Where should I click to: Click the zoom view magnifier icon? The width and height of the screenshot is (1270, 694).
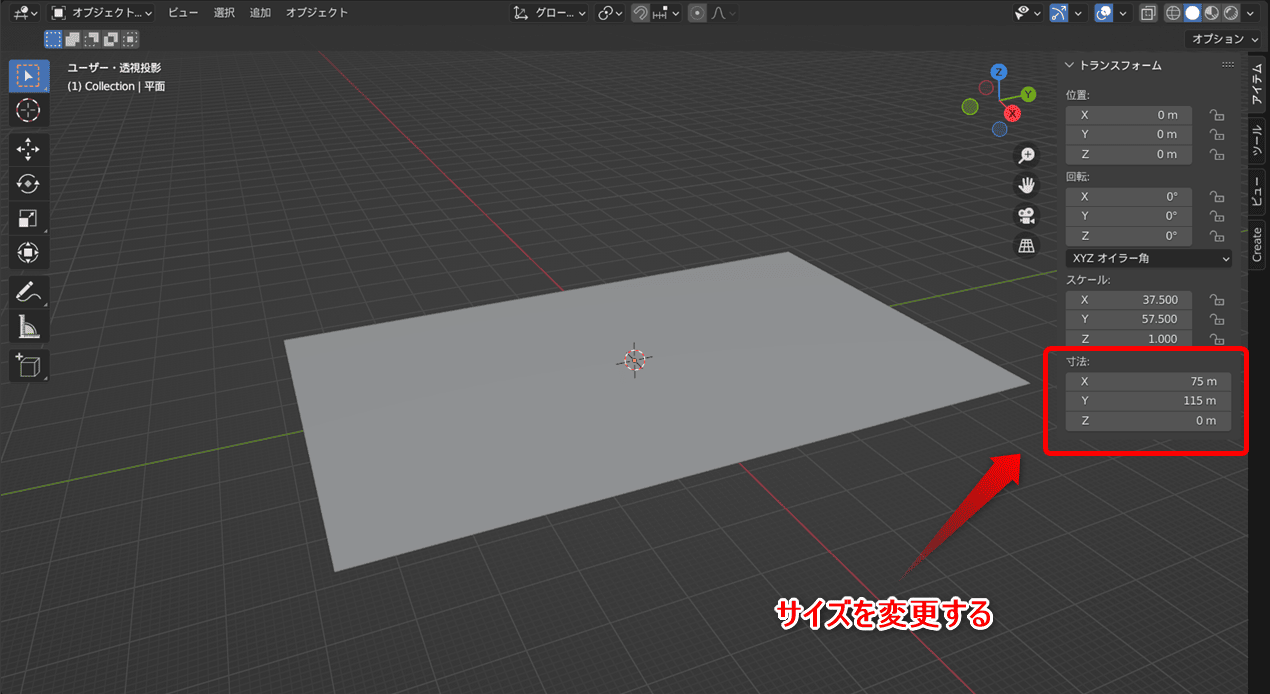[1026, 155]
